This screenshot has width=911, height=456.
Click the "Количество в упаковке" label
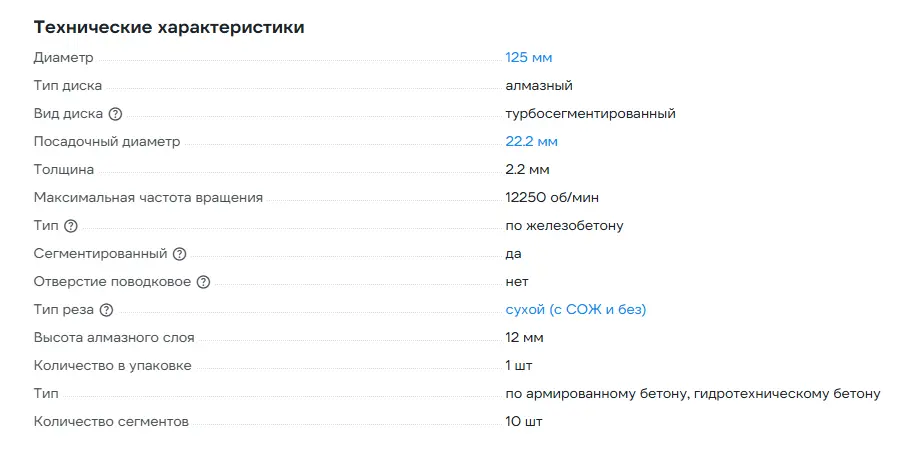(x=112, y=366)
